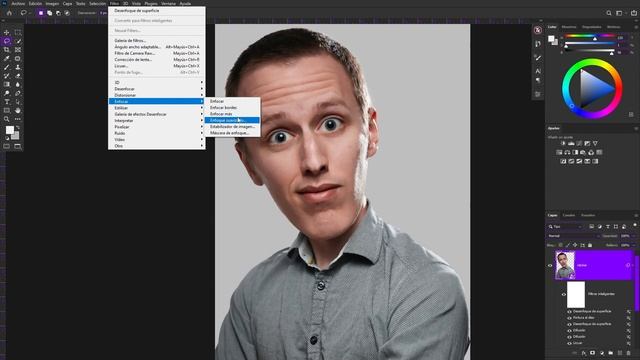Open the Share icon at top right
This screenshot has height=360, width=640.
pos(634,13)
